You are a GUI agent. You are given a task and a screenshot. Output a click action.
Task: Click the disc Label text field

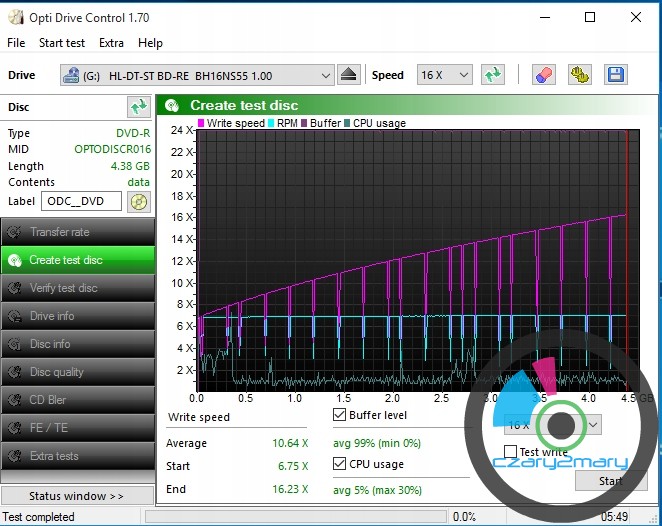click(x=81, y=201)
